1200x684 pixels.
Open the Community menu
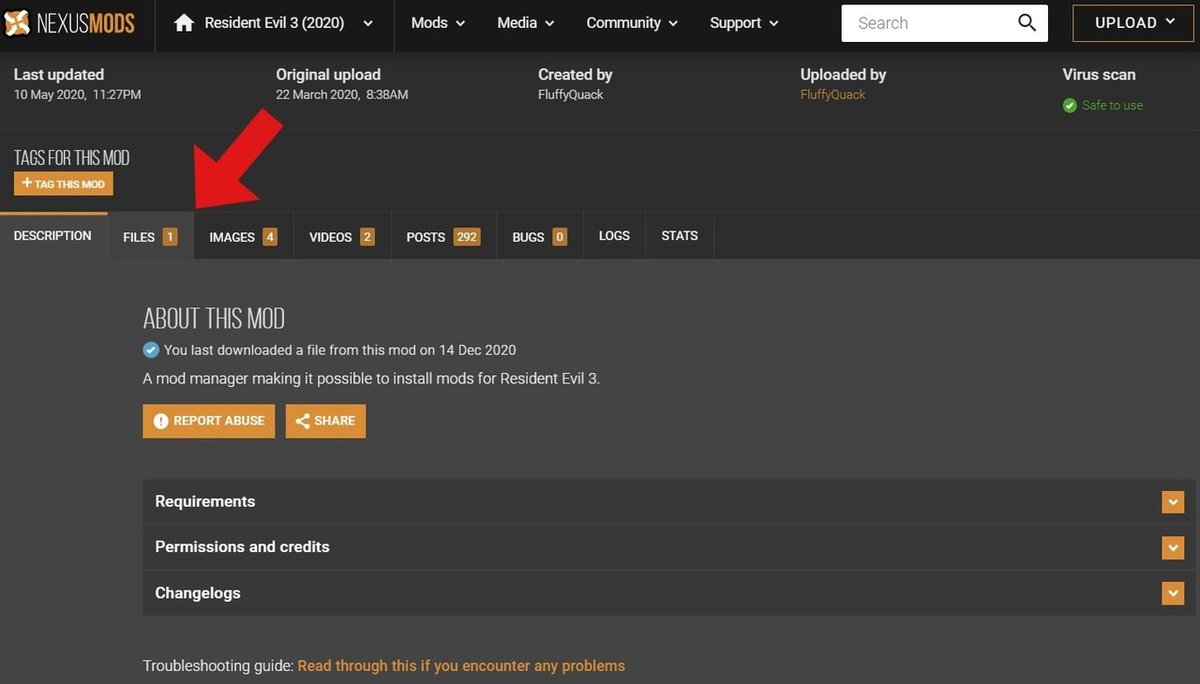click(632, 23)
